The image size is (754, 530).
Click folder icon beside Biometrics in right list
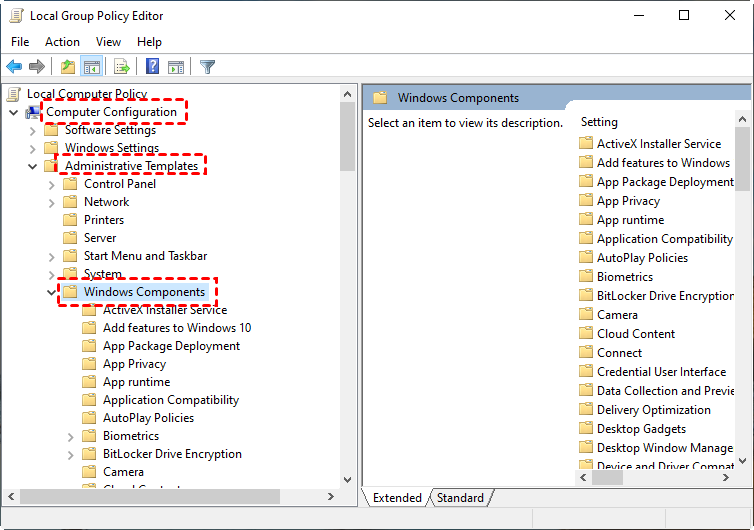tap(586, 277)
